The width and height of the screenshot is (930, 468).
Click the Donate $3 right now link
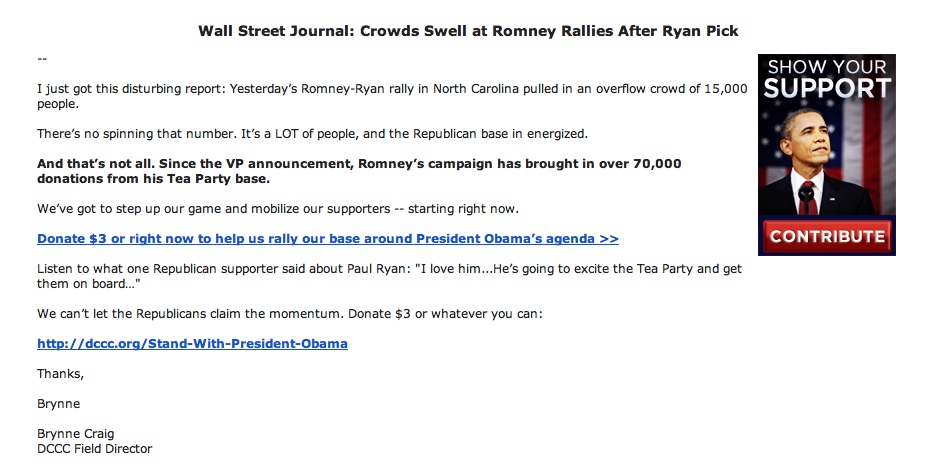click(327, 238)
